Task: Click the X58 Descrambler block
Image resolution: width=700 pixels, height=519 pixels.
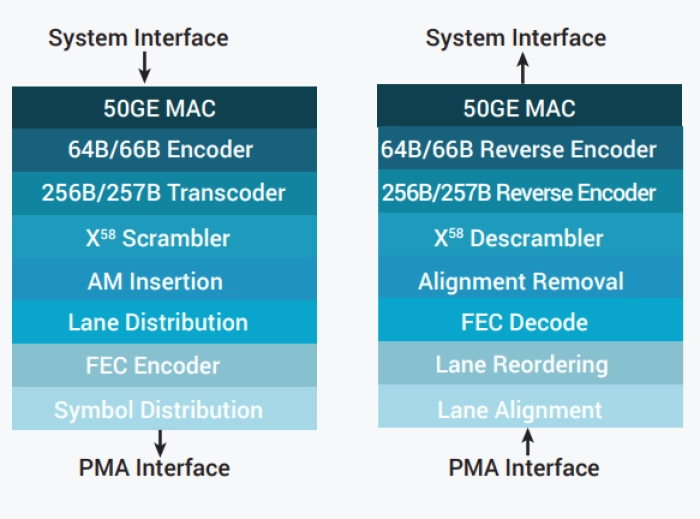Action: point(530,234)
